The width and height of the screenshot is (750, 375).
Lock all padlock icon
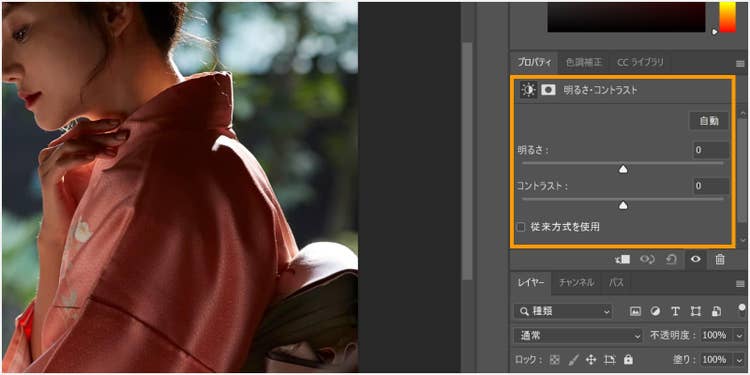coord(629,359)
